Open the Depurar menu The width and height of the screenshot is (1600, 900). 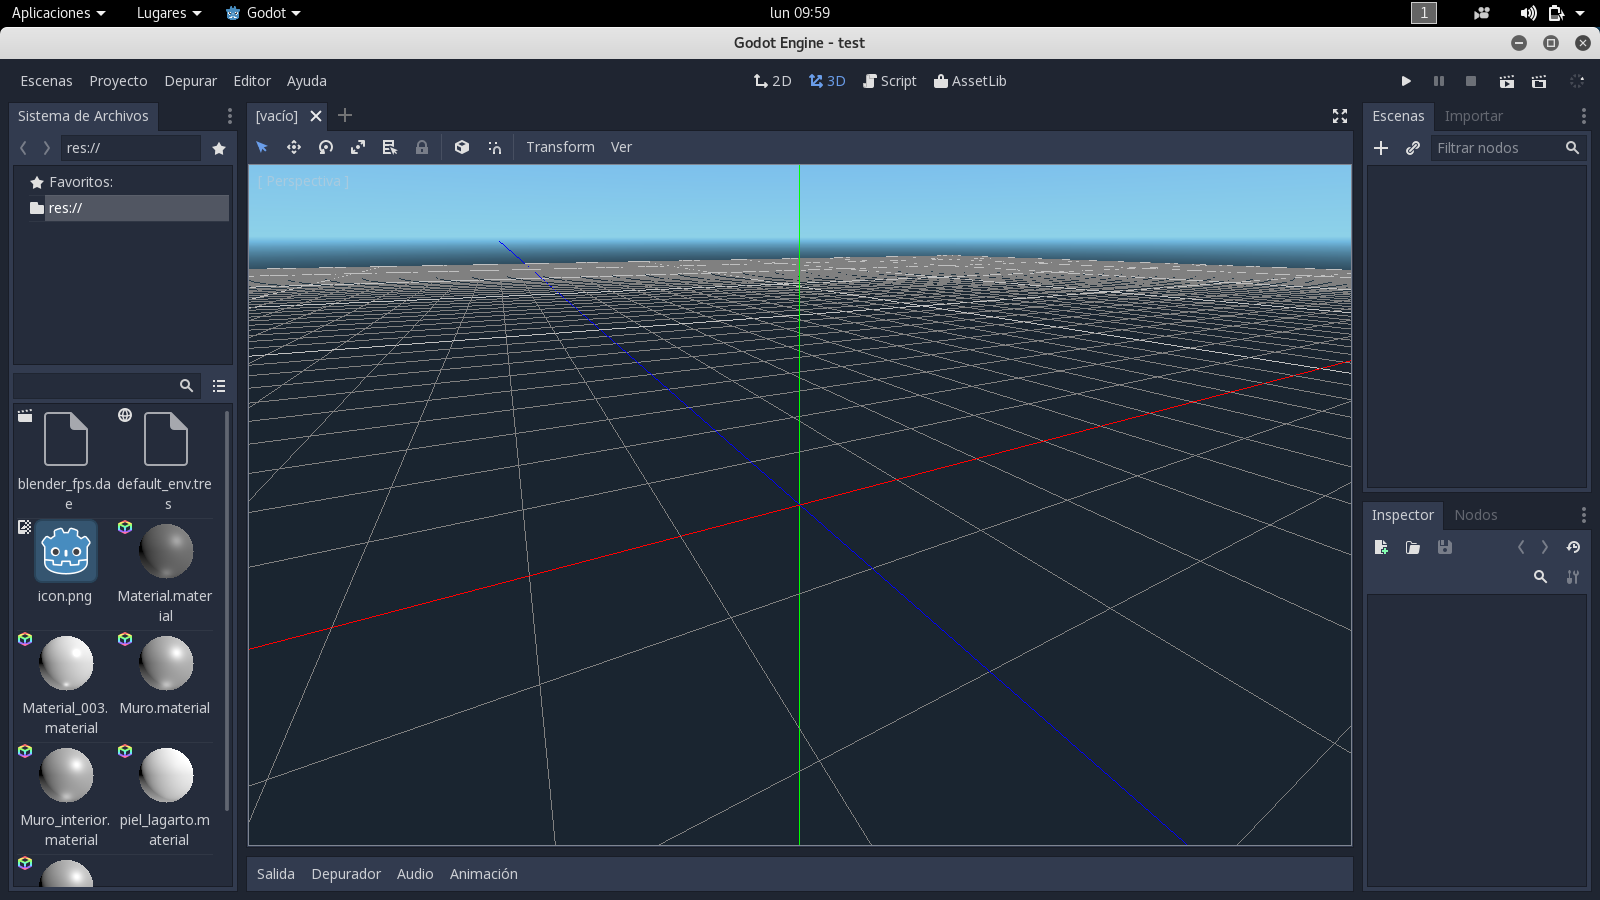coord(190,81)
